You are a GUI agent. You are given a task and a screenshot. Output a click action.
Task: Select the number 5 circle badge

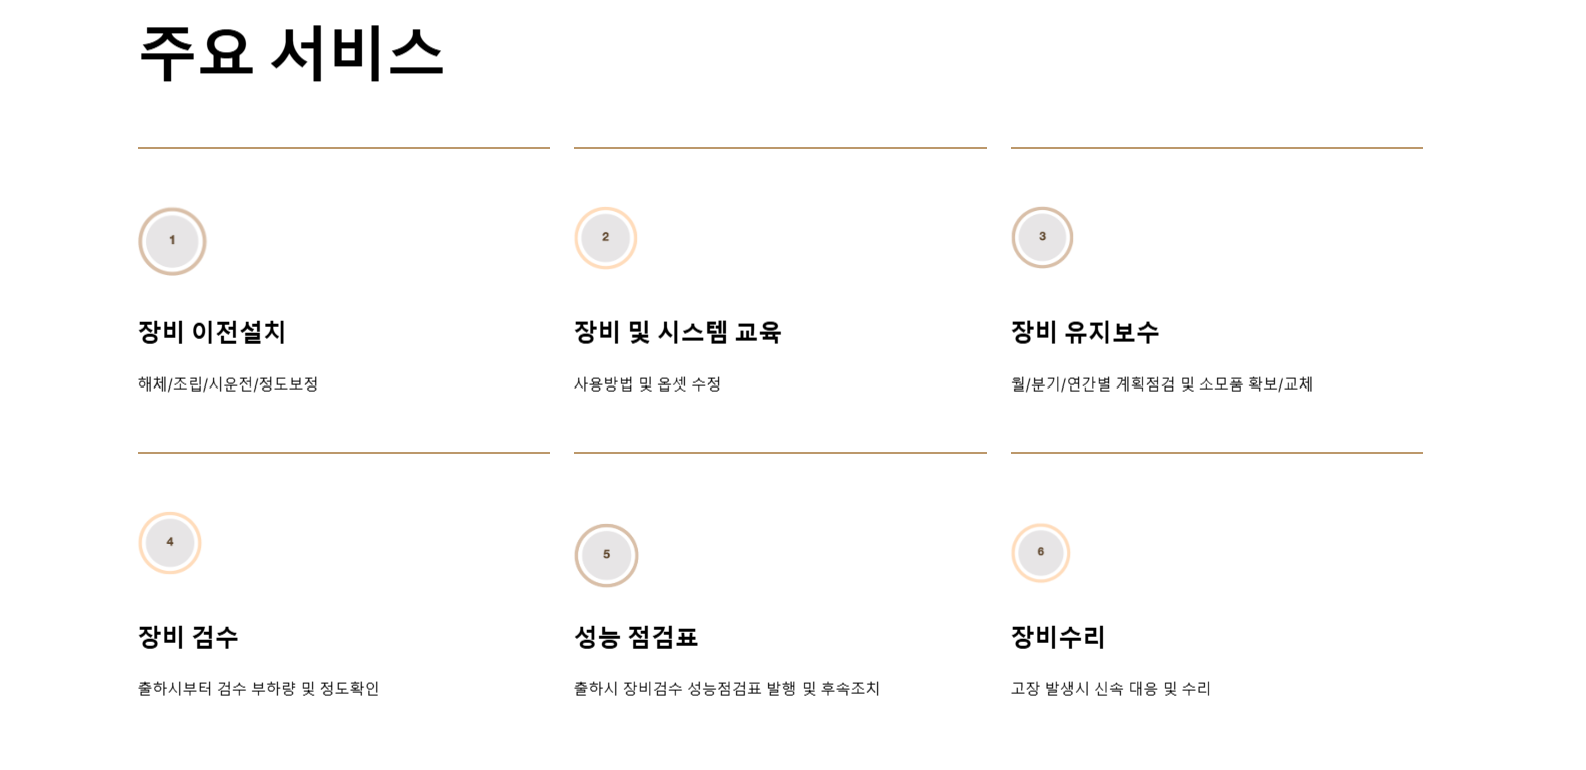point(606,555)
